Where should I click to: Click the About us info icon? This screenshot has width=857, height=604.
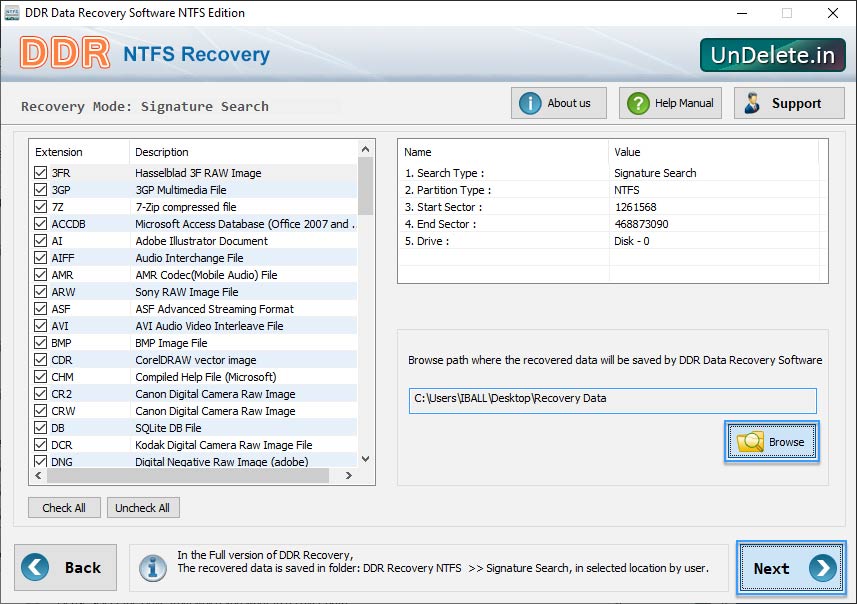pyautogui.click(x=530, y=103)
